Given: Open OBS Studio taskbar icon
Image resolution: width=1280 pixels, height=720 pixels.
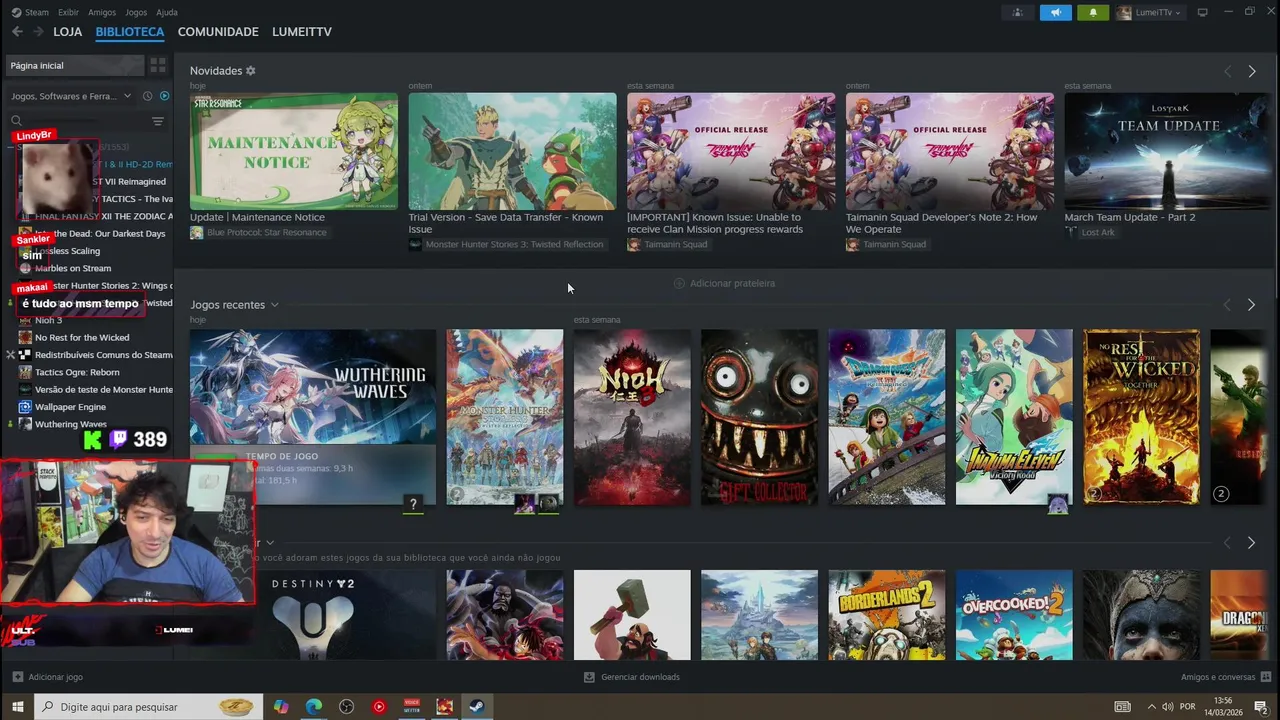Looking at the screenshot, I should [346, 707].
